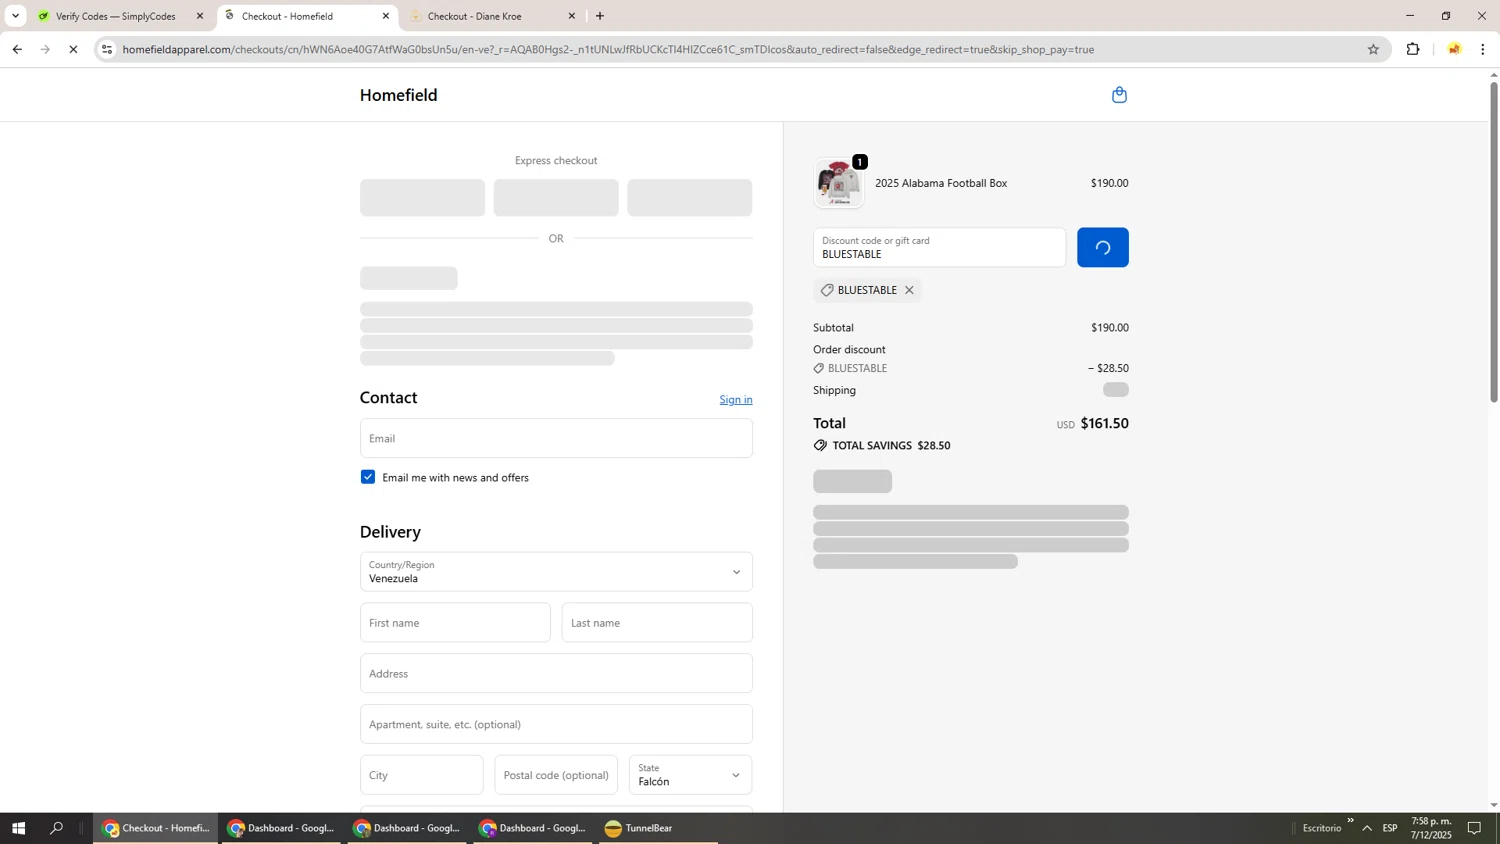Switch to the Verify Codes SimplyCodes tab

pos(115,16)
